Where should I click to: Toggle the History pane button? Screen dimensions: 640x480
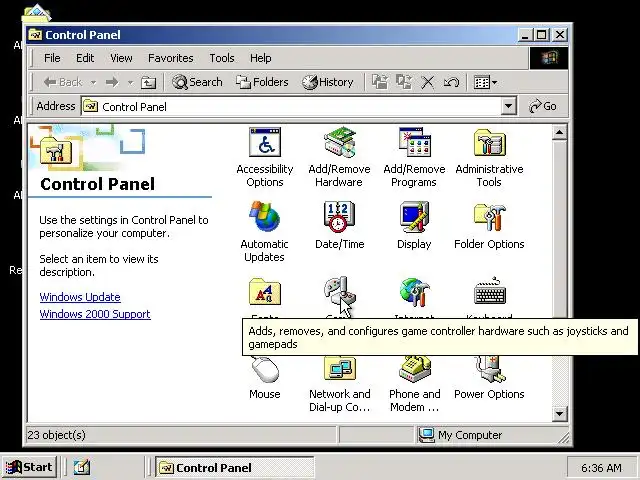328,82
